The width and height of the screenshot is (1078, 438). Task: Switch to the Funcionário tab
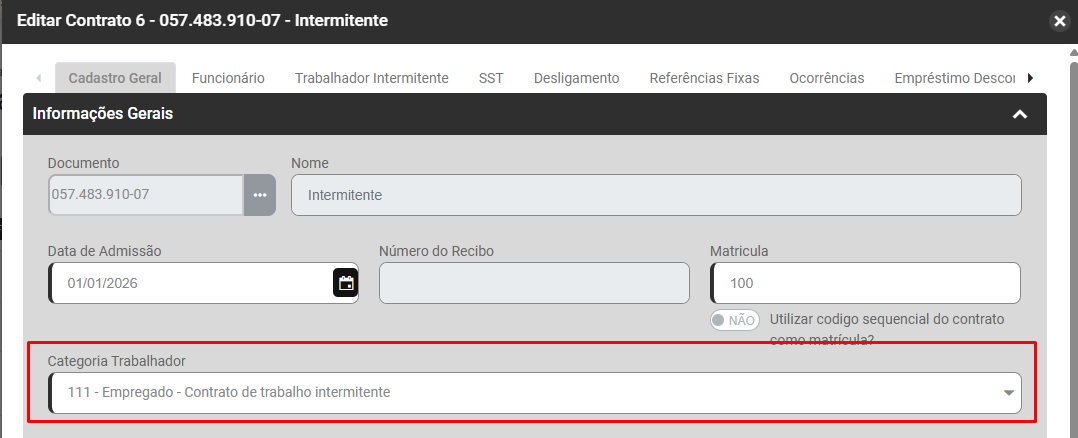click(x=228, y=78)
